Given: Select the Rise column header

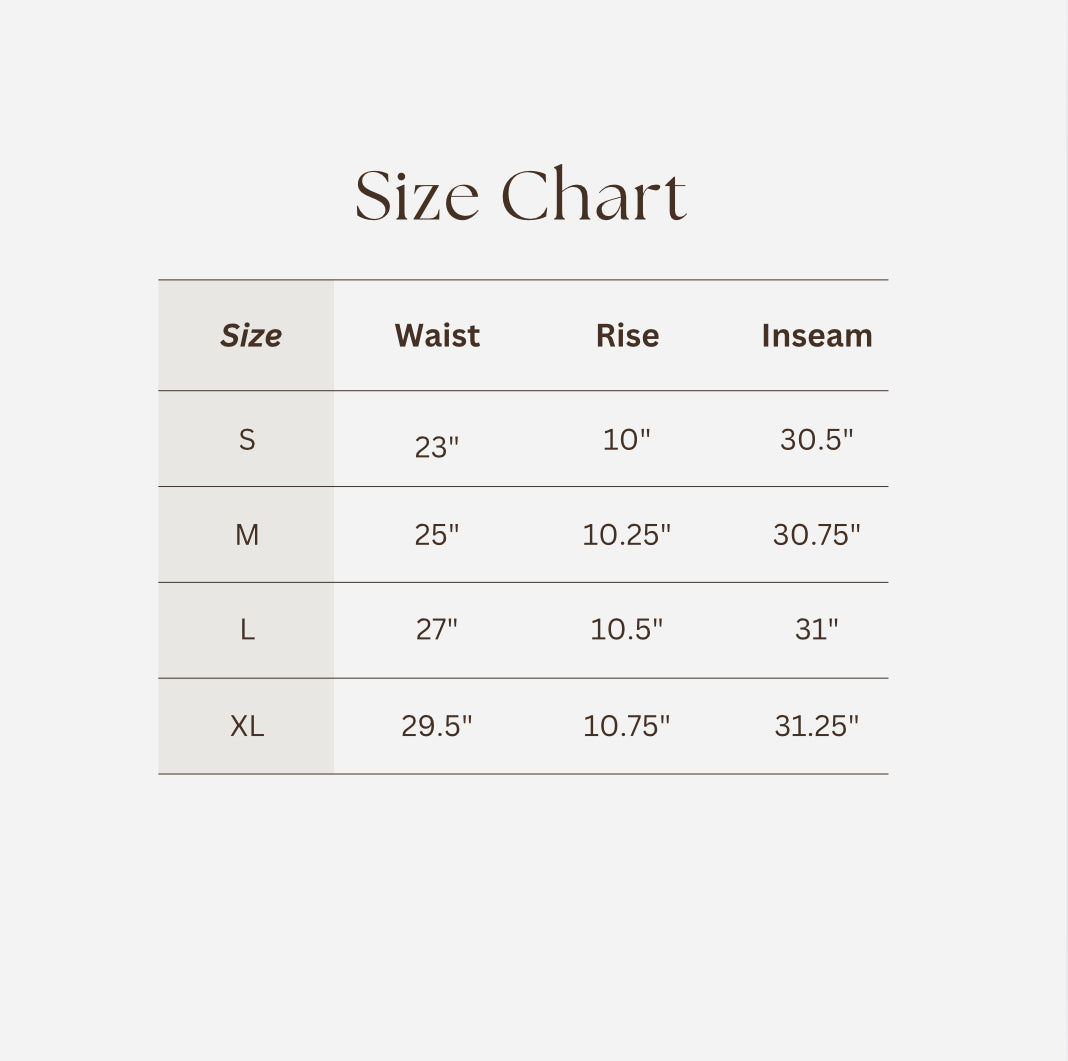Looking at the screenshot, I should click(627, 335).
